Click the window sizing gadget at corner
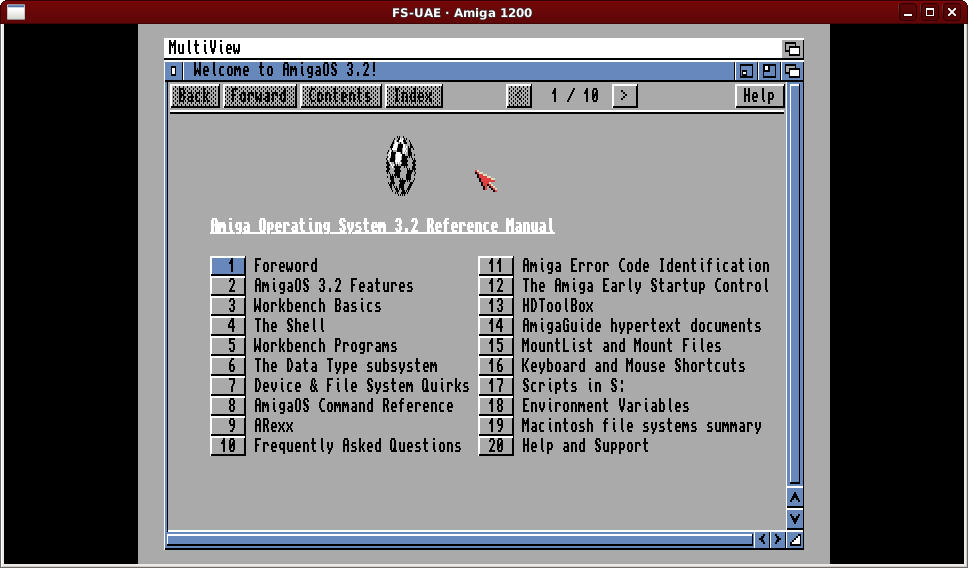 795,540
